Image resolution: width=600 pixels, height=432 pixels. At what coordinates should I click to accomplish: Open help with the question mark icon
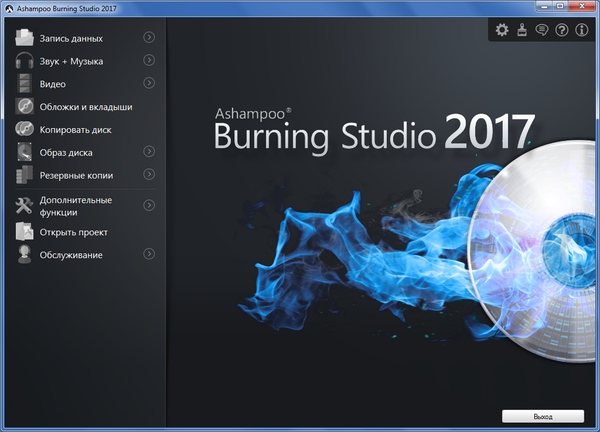click(562, 30)
